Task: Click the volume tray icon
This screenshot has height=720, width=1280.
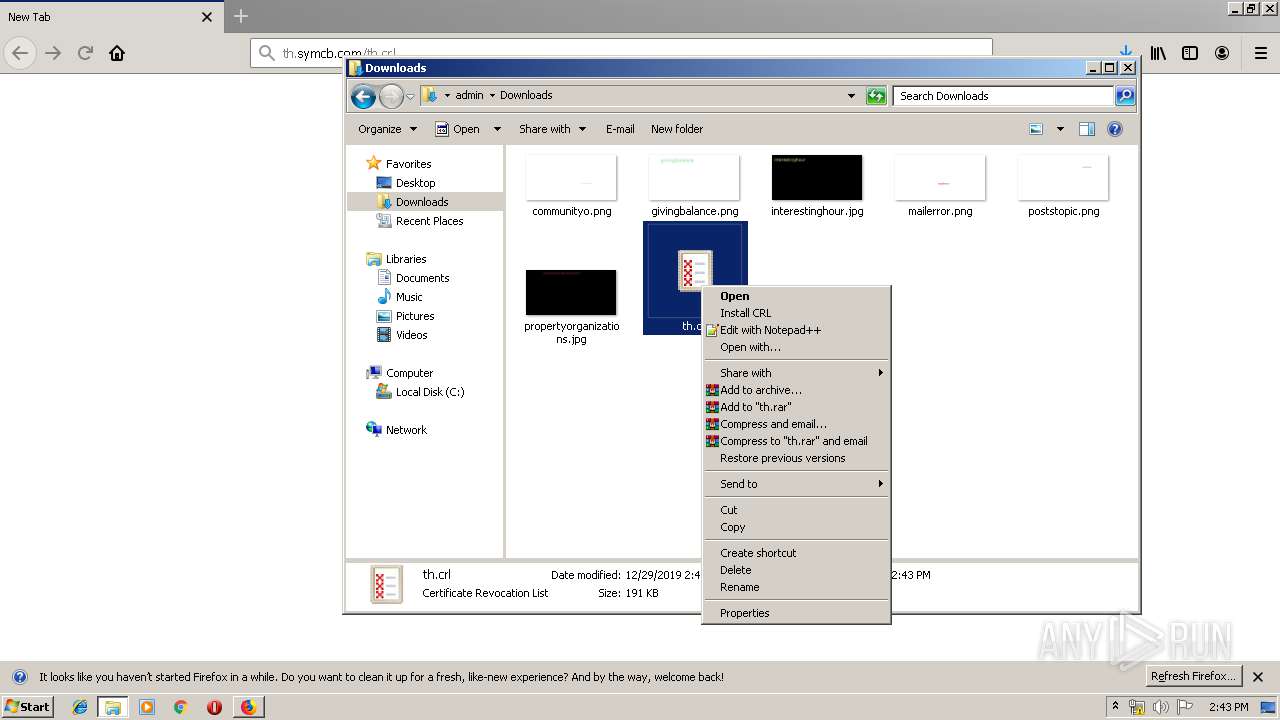Action: coord(1161,707)
